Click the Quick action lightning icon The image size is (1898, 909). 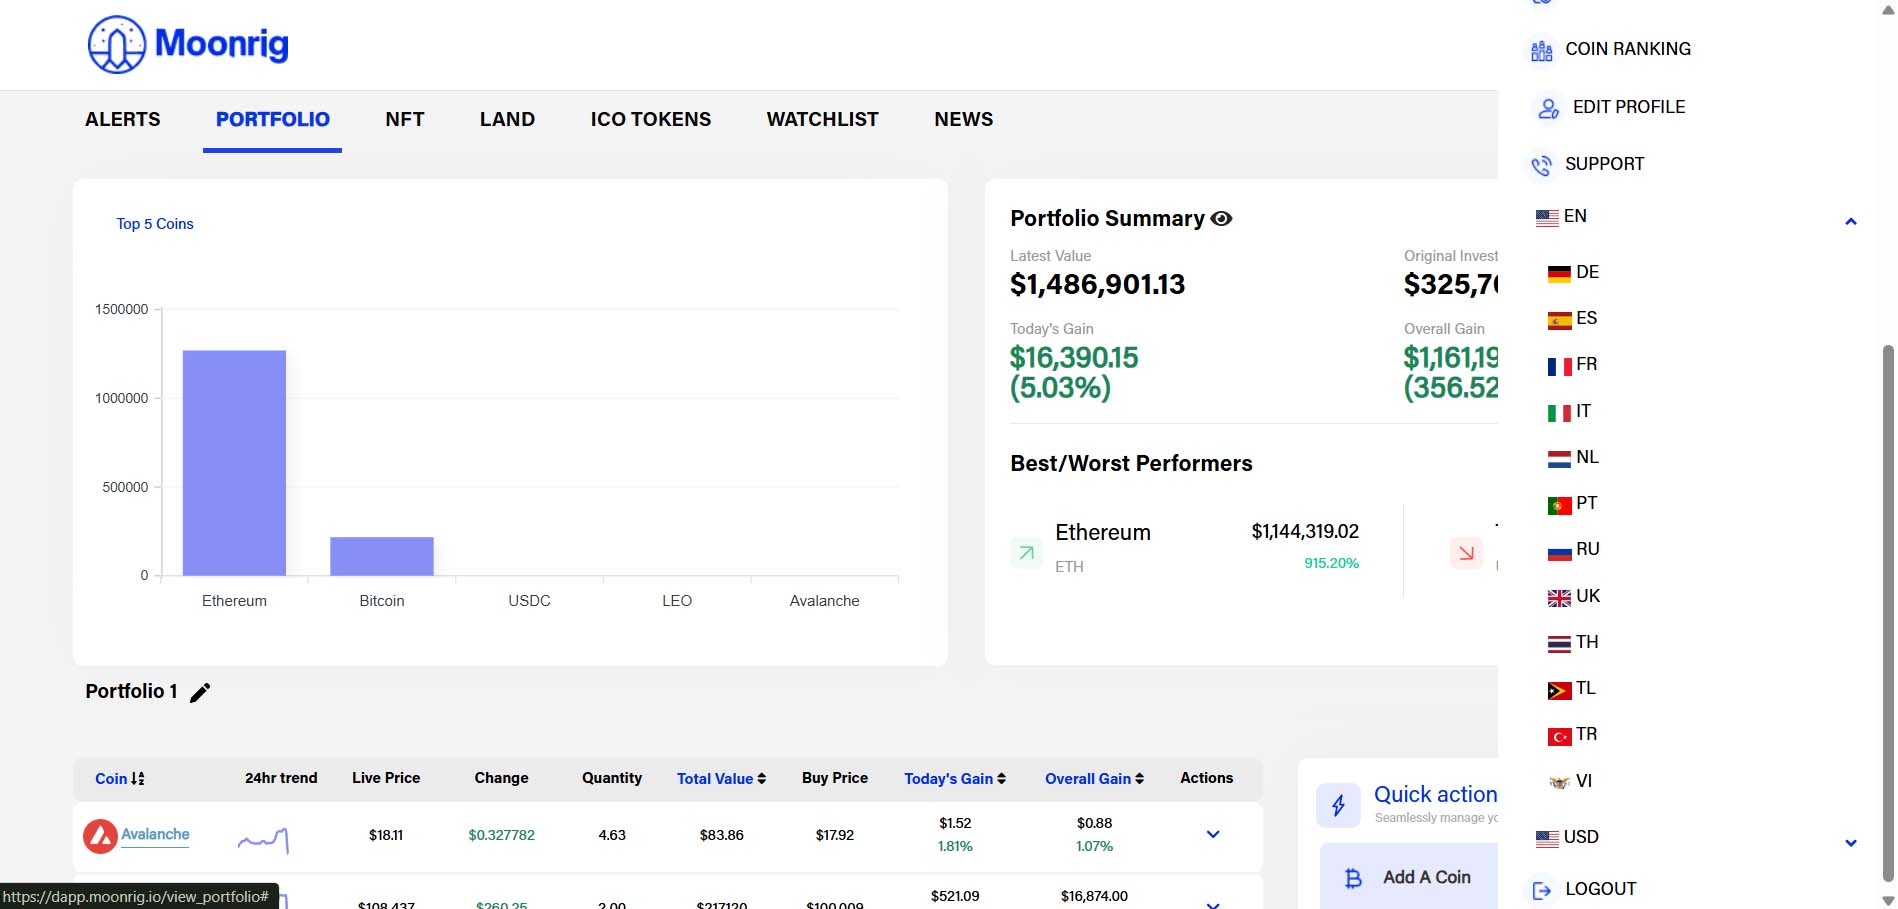coord(1338,805)
